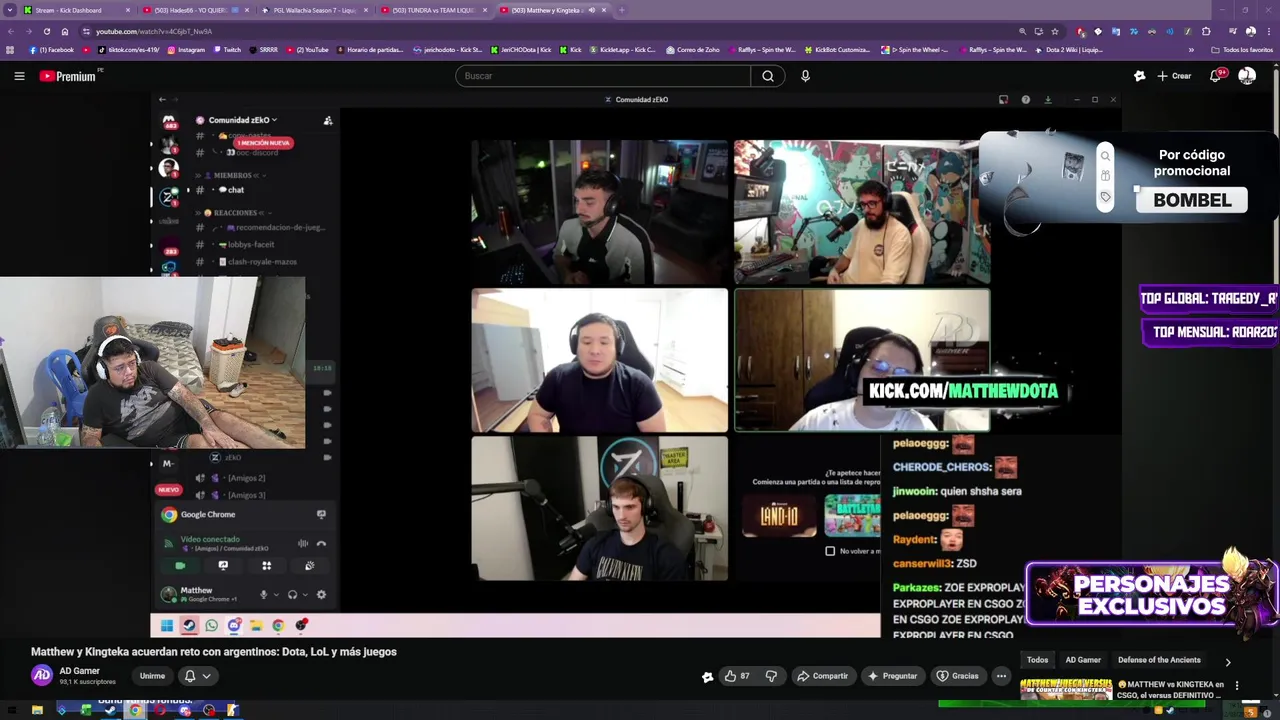Open JeriCHODota Kick bookmark
This screenshot has width=1280, height=720.
[520, 50]
